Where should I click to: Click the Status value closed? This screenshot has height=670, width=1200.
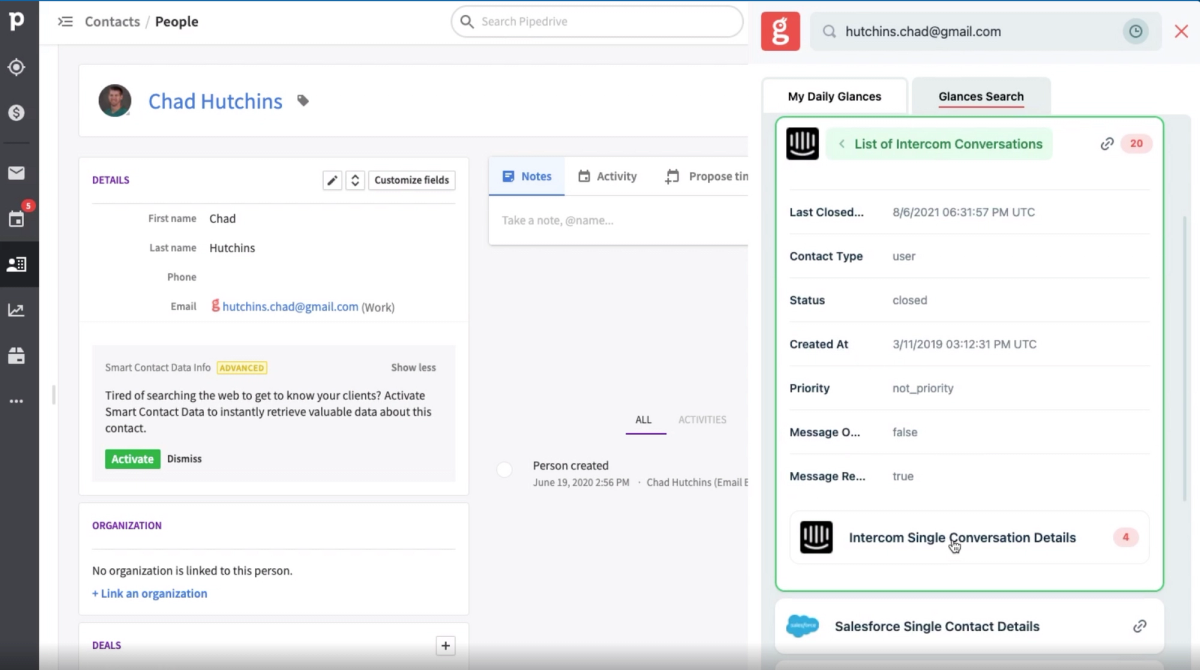click(910, 300)
